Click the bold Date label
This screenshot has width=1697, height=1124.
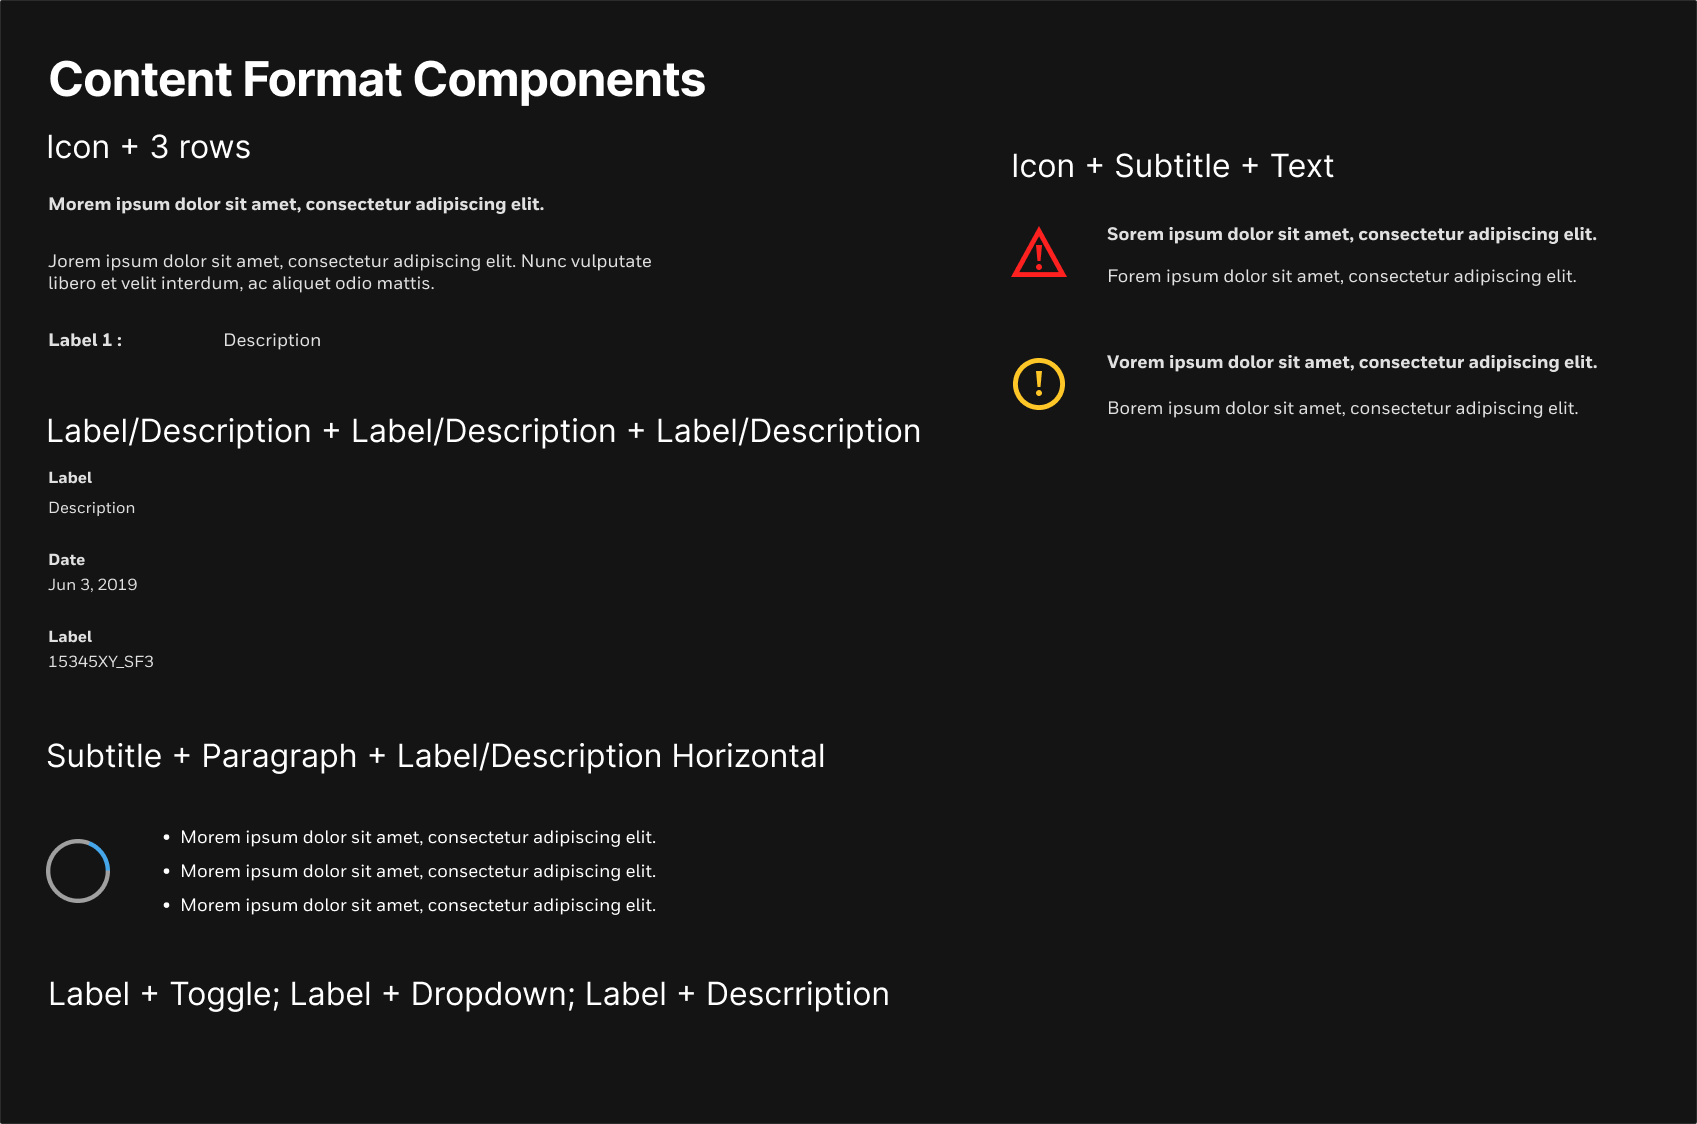pos(67,560)
